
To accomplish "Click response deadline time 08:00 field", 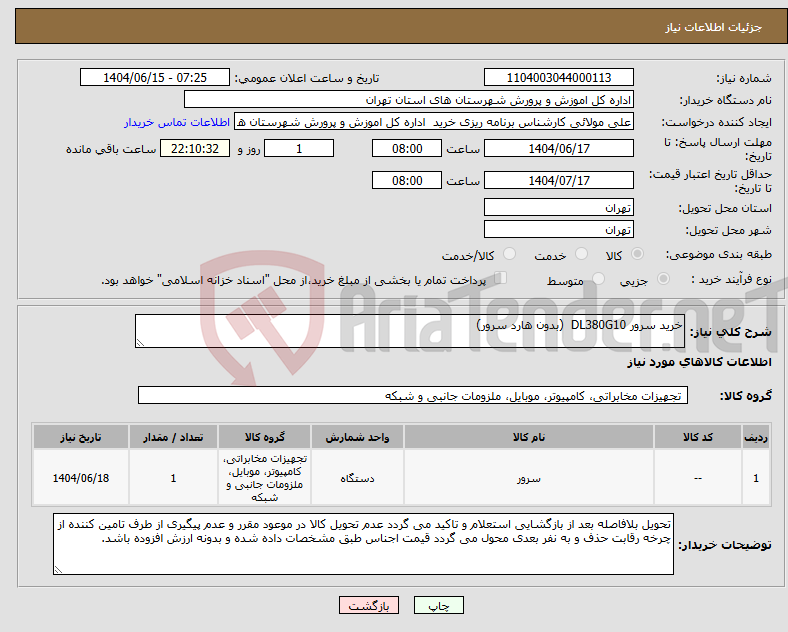I will (x=407, y=148).
